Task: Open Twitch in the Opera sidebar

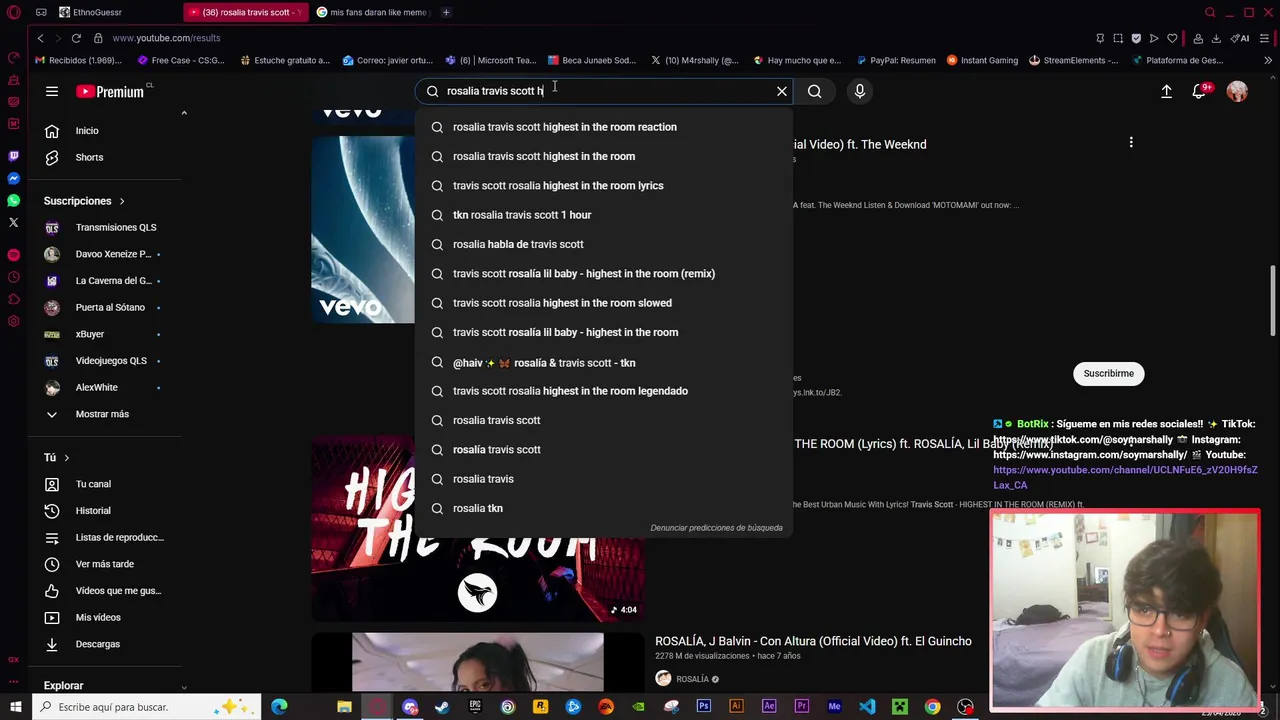Action: [13, 156]
